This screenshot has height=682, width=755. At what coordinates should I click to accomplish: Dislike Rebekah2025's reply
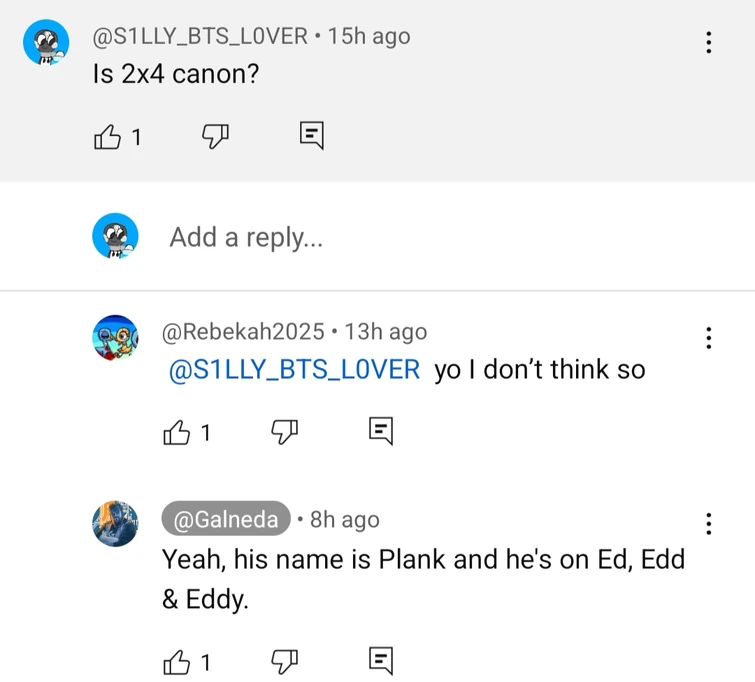[x=284, y=432]
